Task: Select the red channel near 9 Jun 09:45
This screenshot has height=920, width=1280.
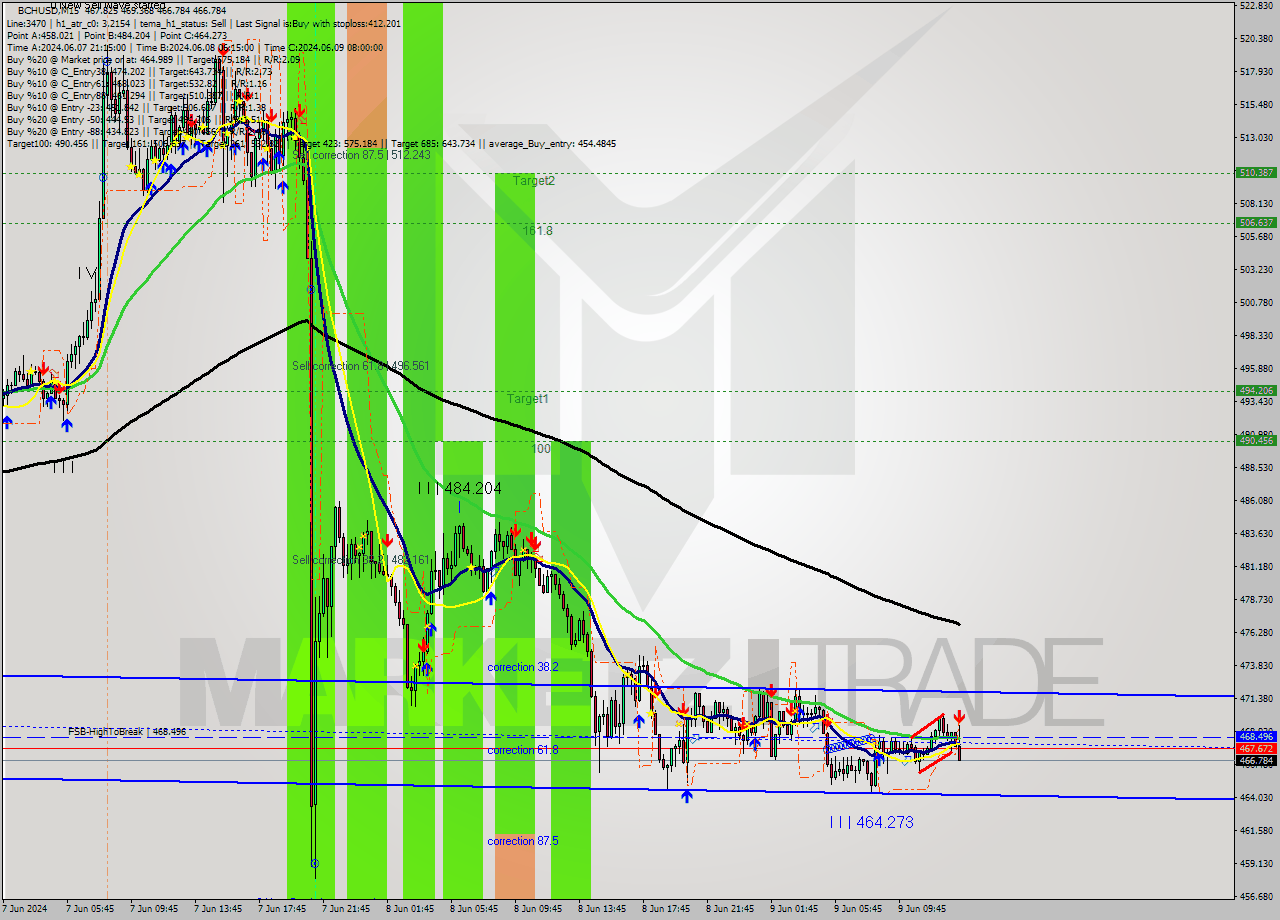Action: click(933, 744)
